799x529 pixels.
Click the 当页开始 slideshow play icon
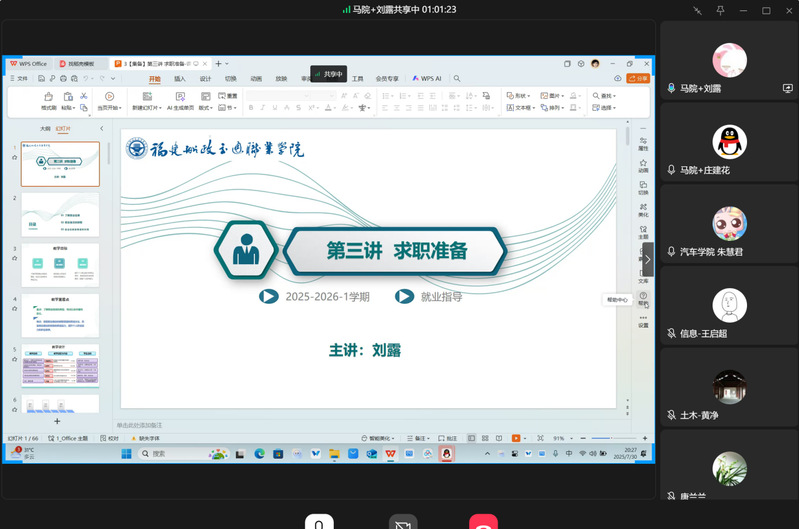109,97
